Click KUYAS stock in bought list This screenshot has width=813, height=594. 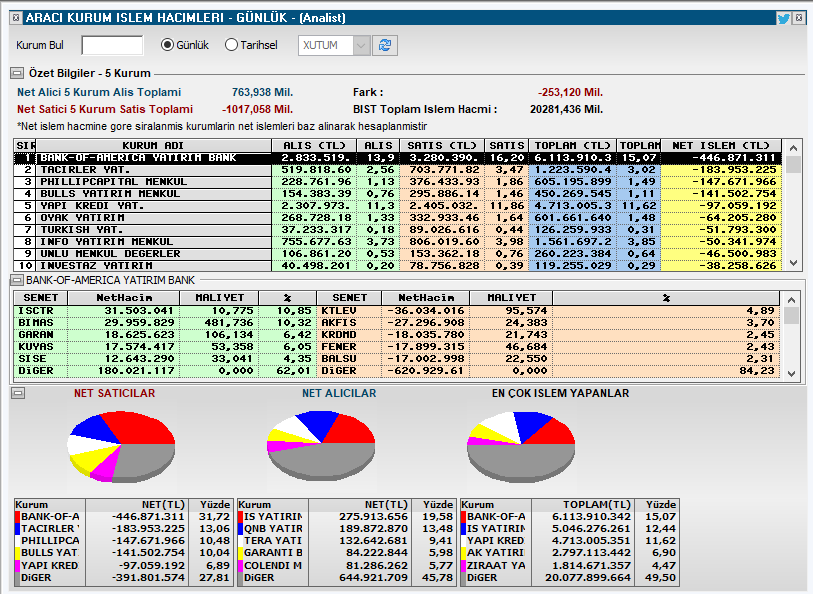(36, 346)
